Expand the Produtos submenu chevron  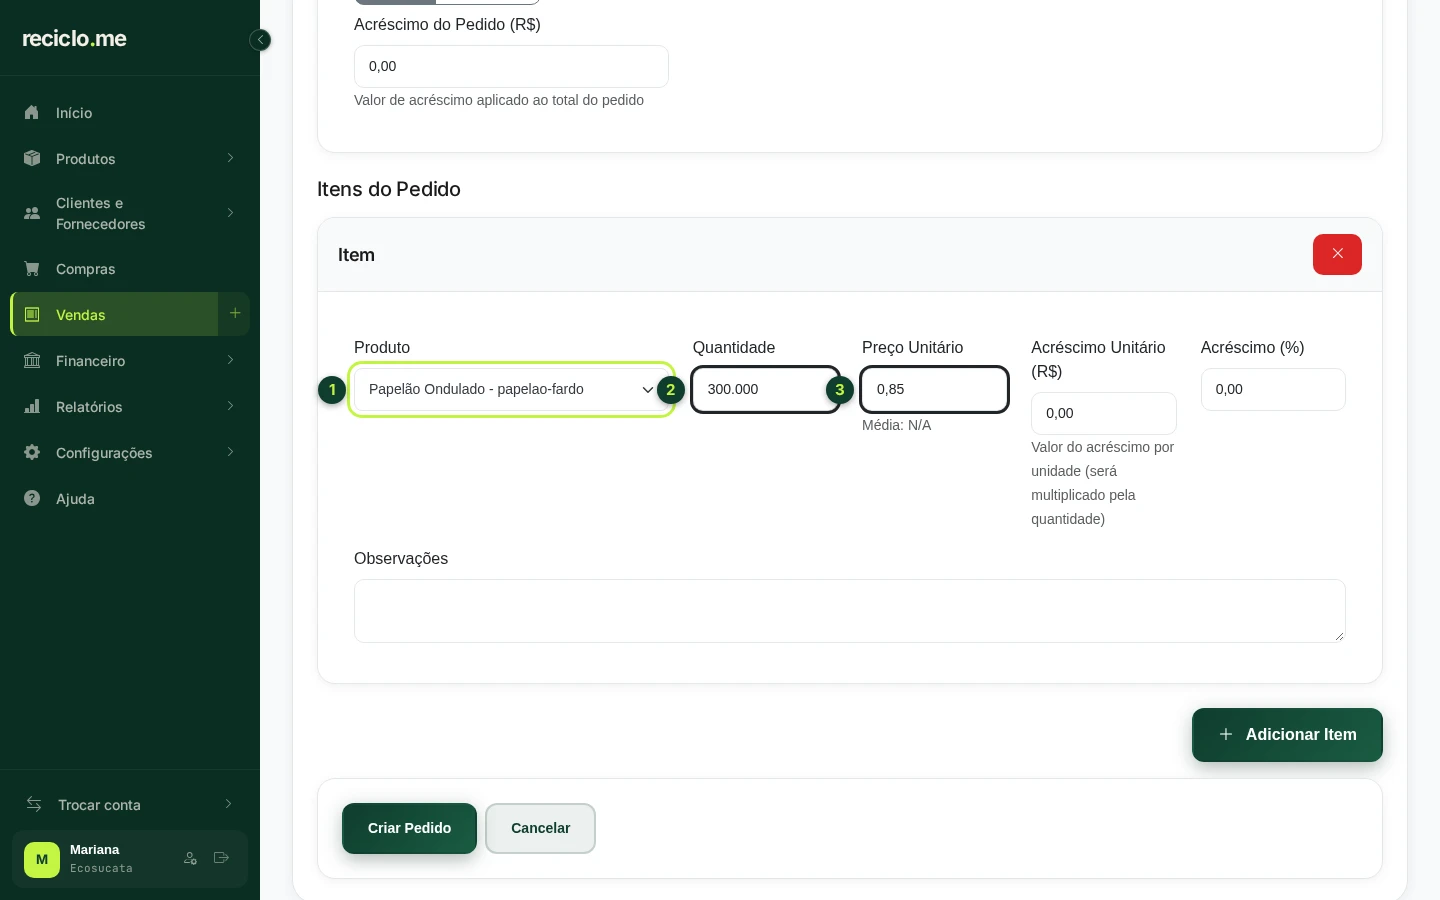(x=230, y=158)
